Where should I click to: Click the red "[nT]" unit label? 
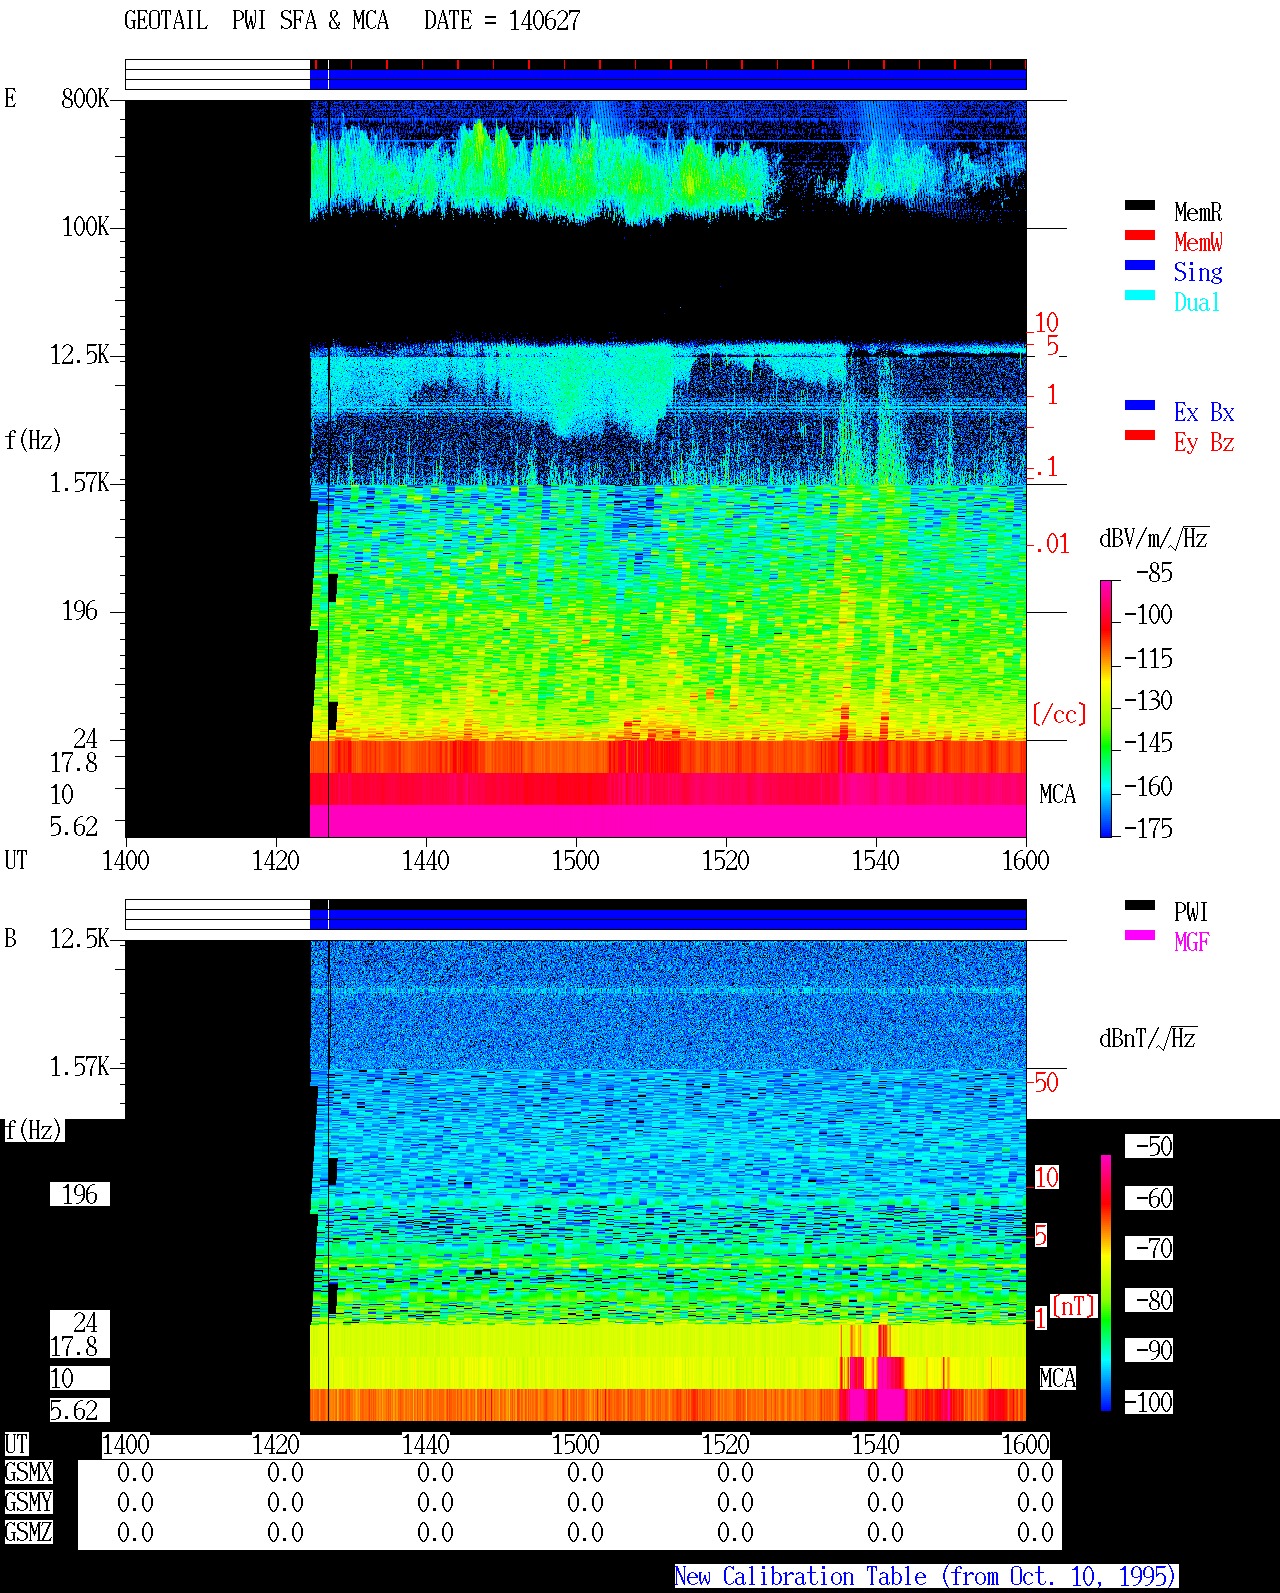tap(1074, 1305)
